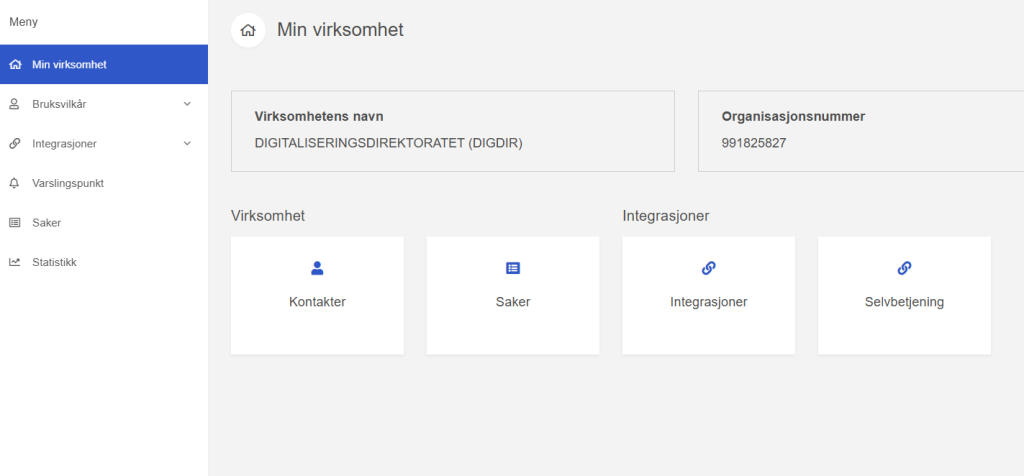
Task: Click the list icon on Saker card
Action: (513, 268)
